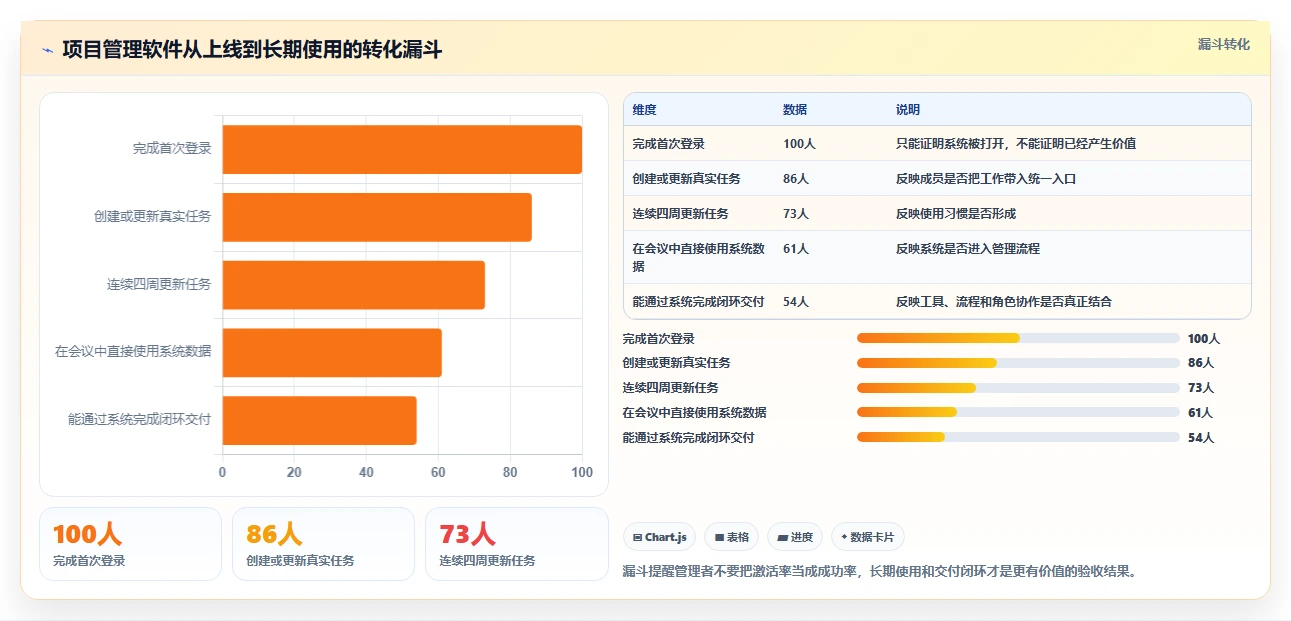Click the 数据卡片 chip

pos(868,537)
